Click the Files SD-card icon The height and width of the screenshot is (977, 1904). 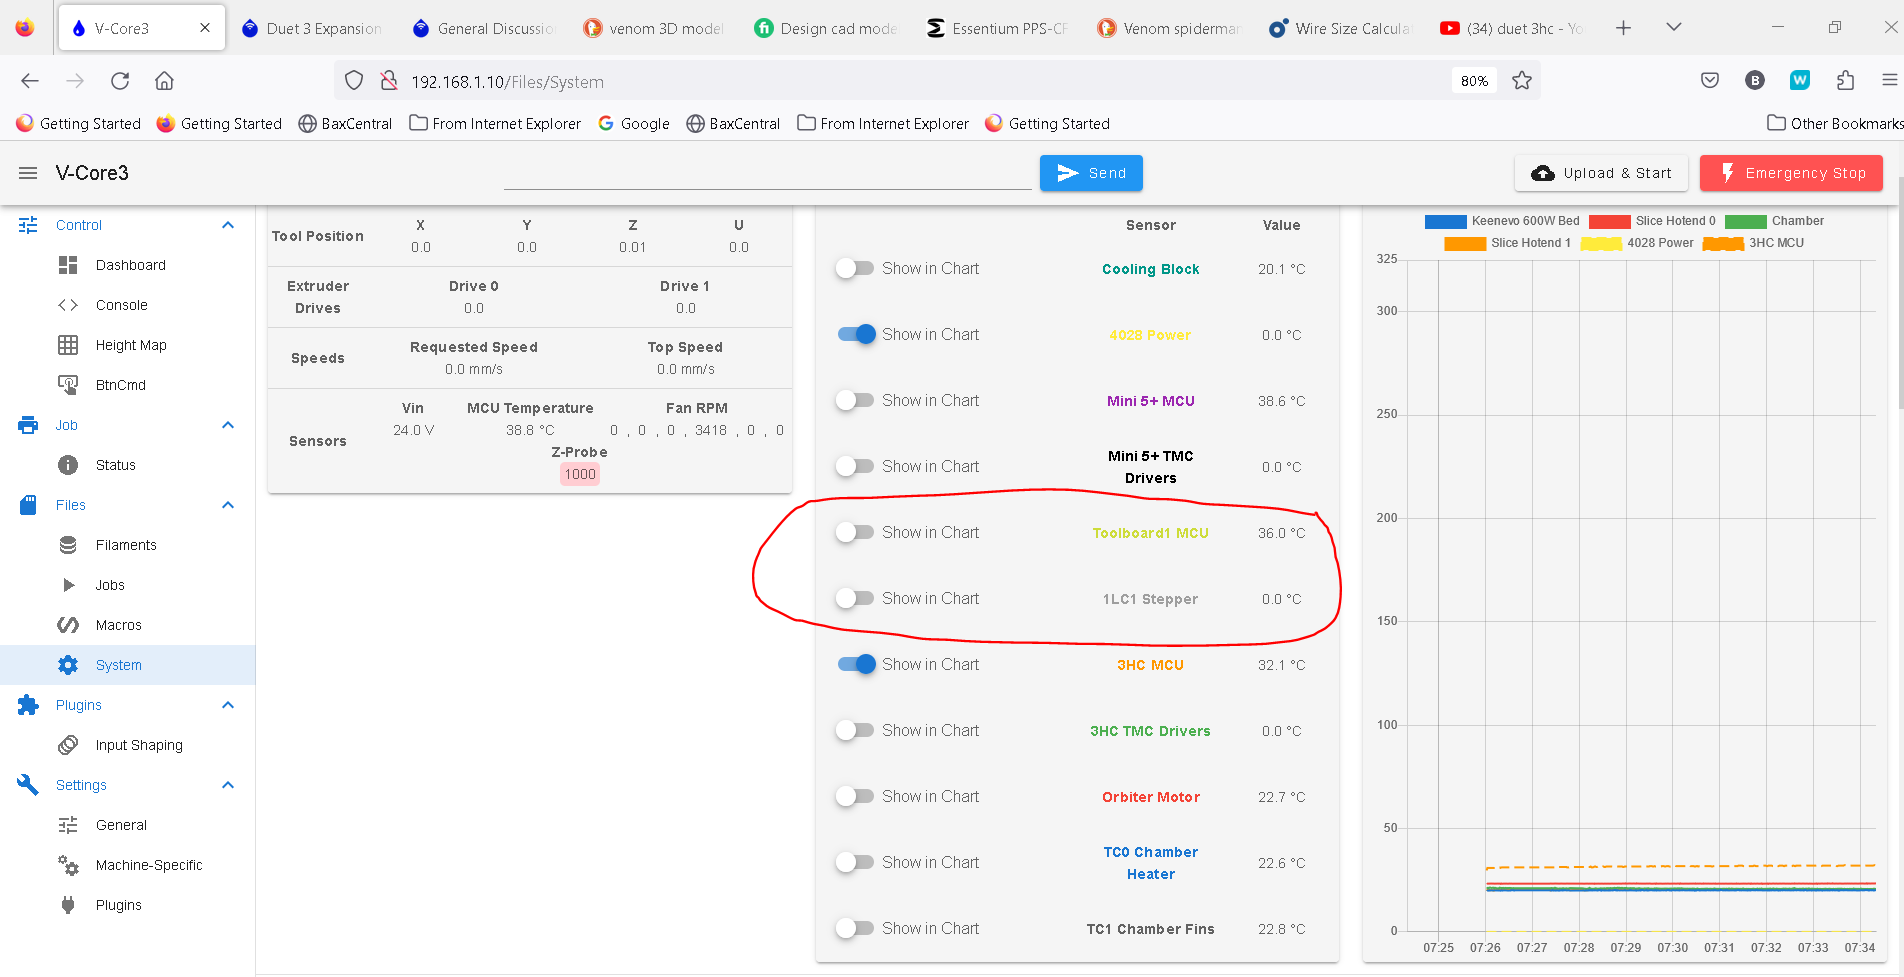(28, 505)
